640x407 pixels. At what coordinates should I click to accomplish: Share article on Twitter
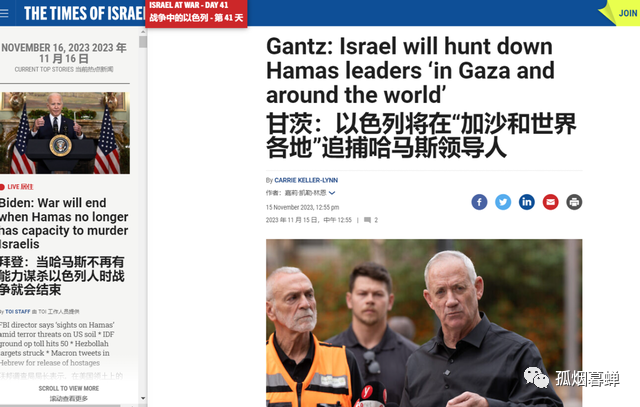[503, 202]
